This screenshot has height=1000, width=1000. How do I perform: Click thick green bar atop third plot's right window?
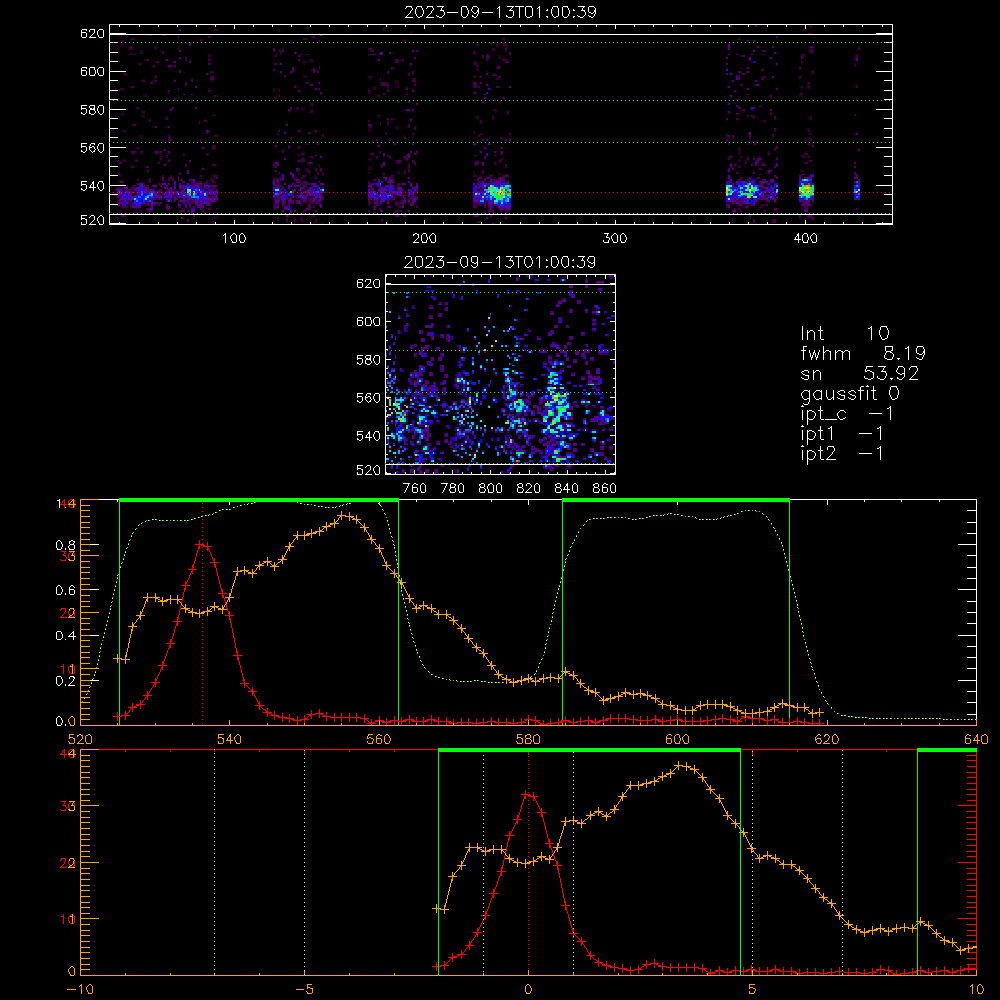[x=676, y=501]
